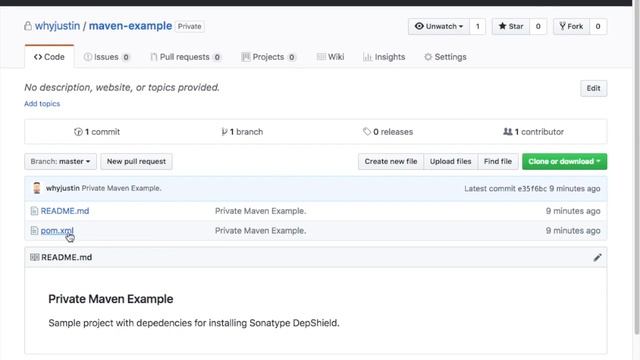Image resolution: width=640 pixels, height=360 pixels.
Task: Click the Sample project description text
Action: tap(194, 323)
